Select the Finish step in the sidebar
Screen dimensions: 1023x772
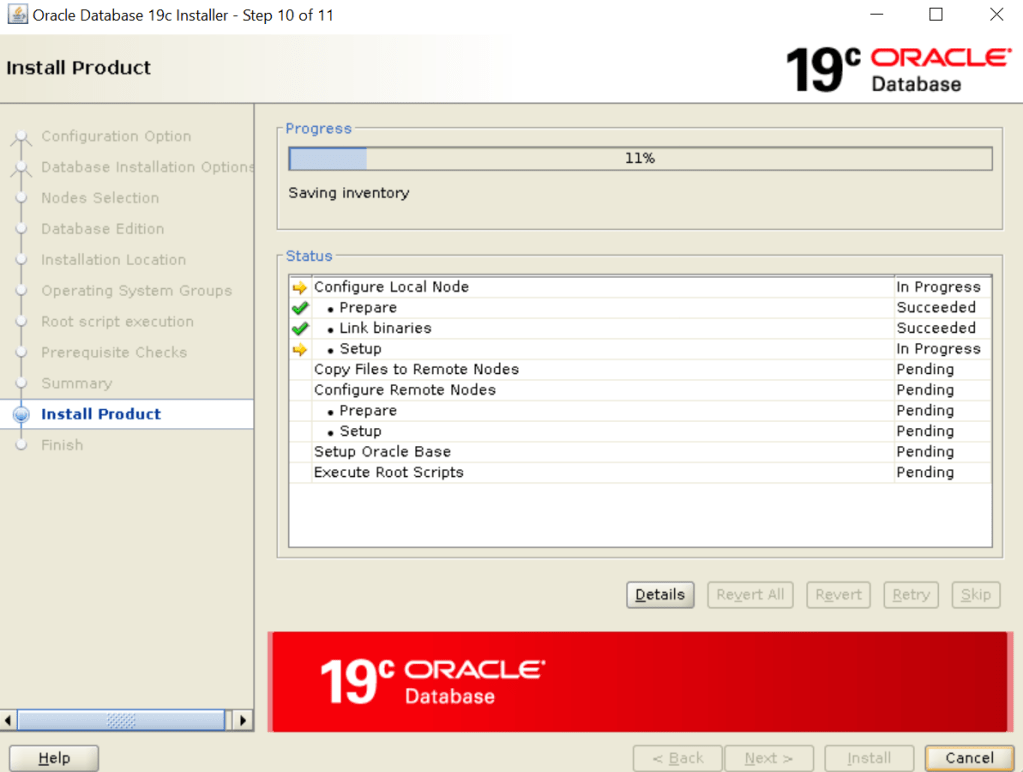pyautogui.click(x=62, y=444)
